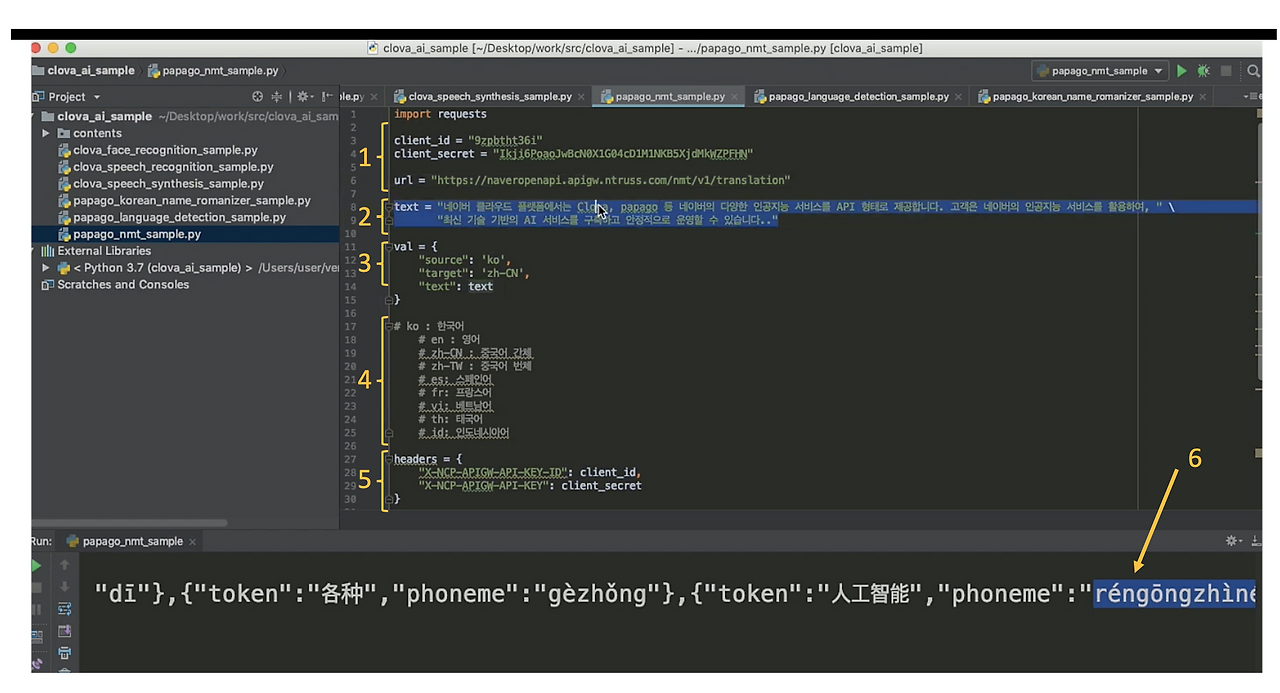The image size is (1280, 693).
Task: Rerun program in the Run panel
Action: 38,565
